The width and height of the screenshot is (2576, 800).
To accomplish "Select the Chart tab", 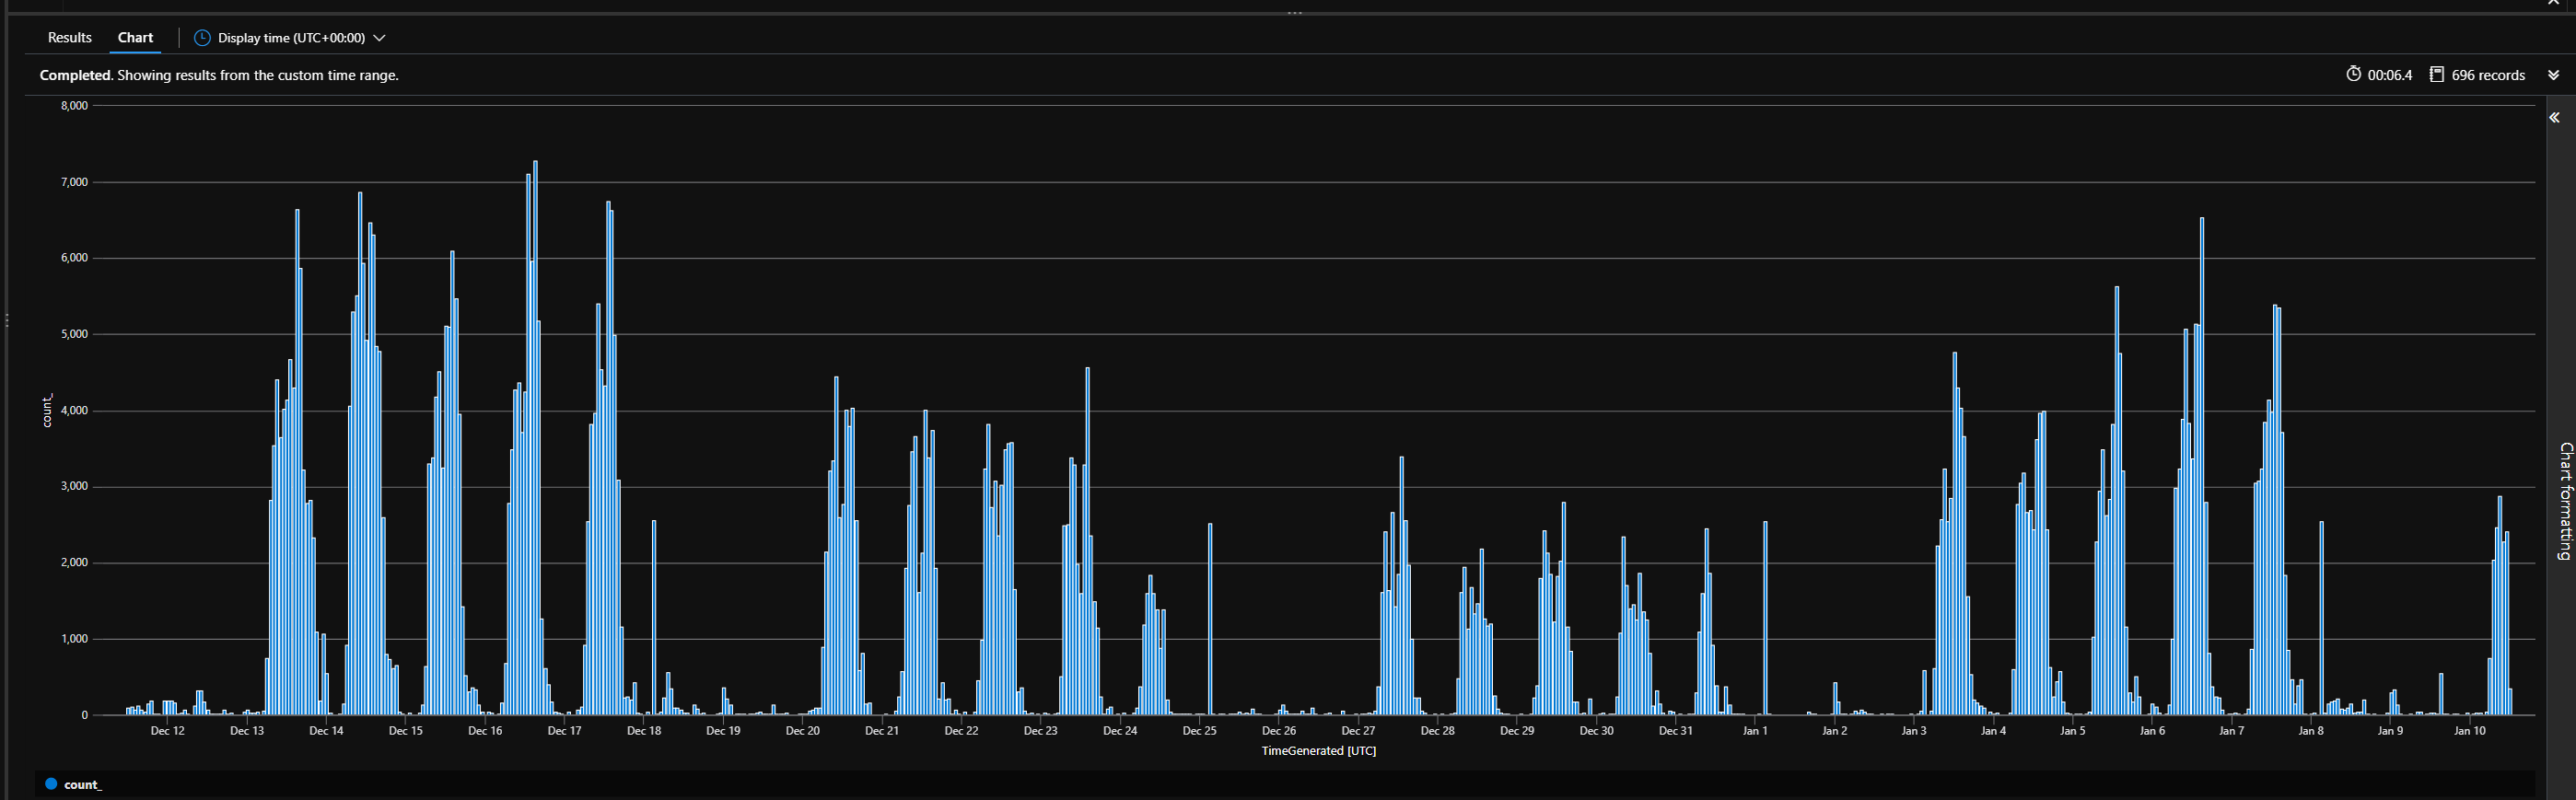I will (135, 38).
